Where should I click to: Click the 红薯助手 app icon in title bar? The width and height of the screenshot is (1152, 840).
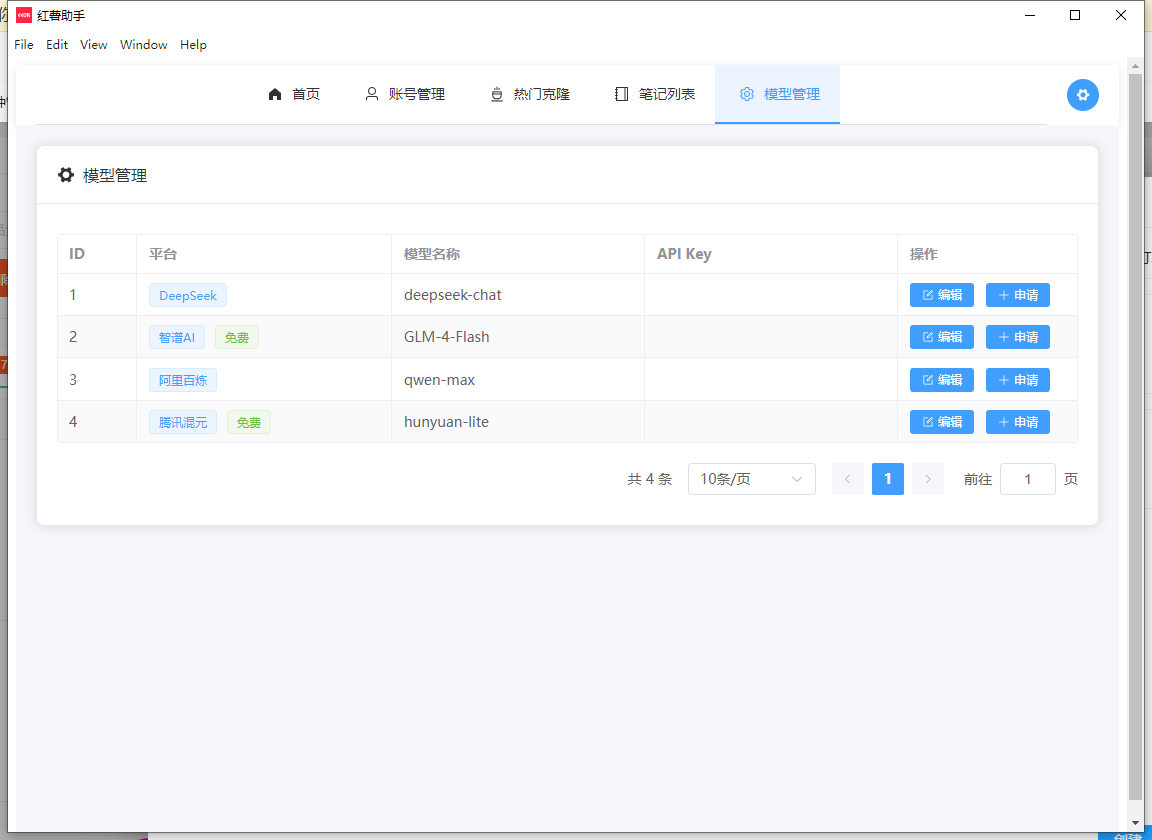(24, 15)
